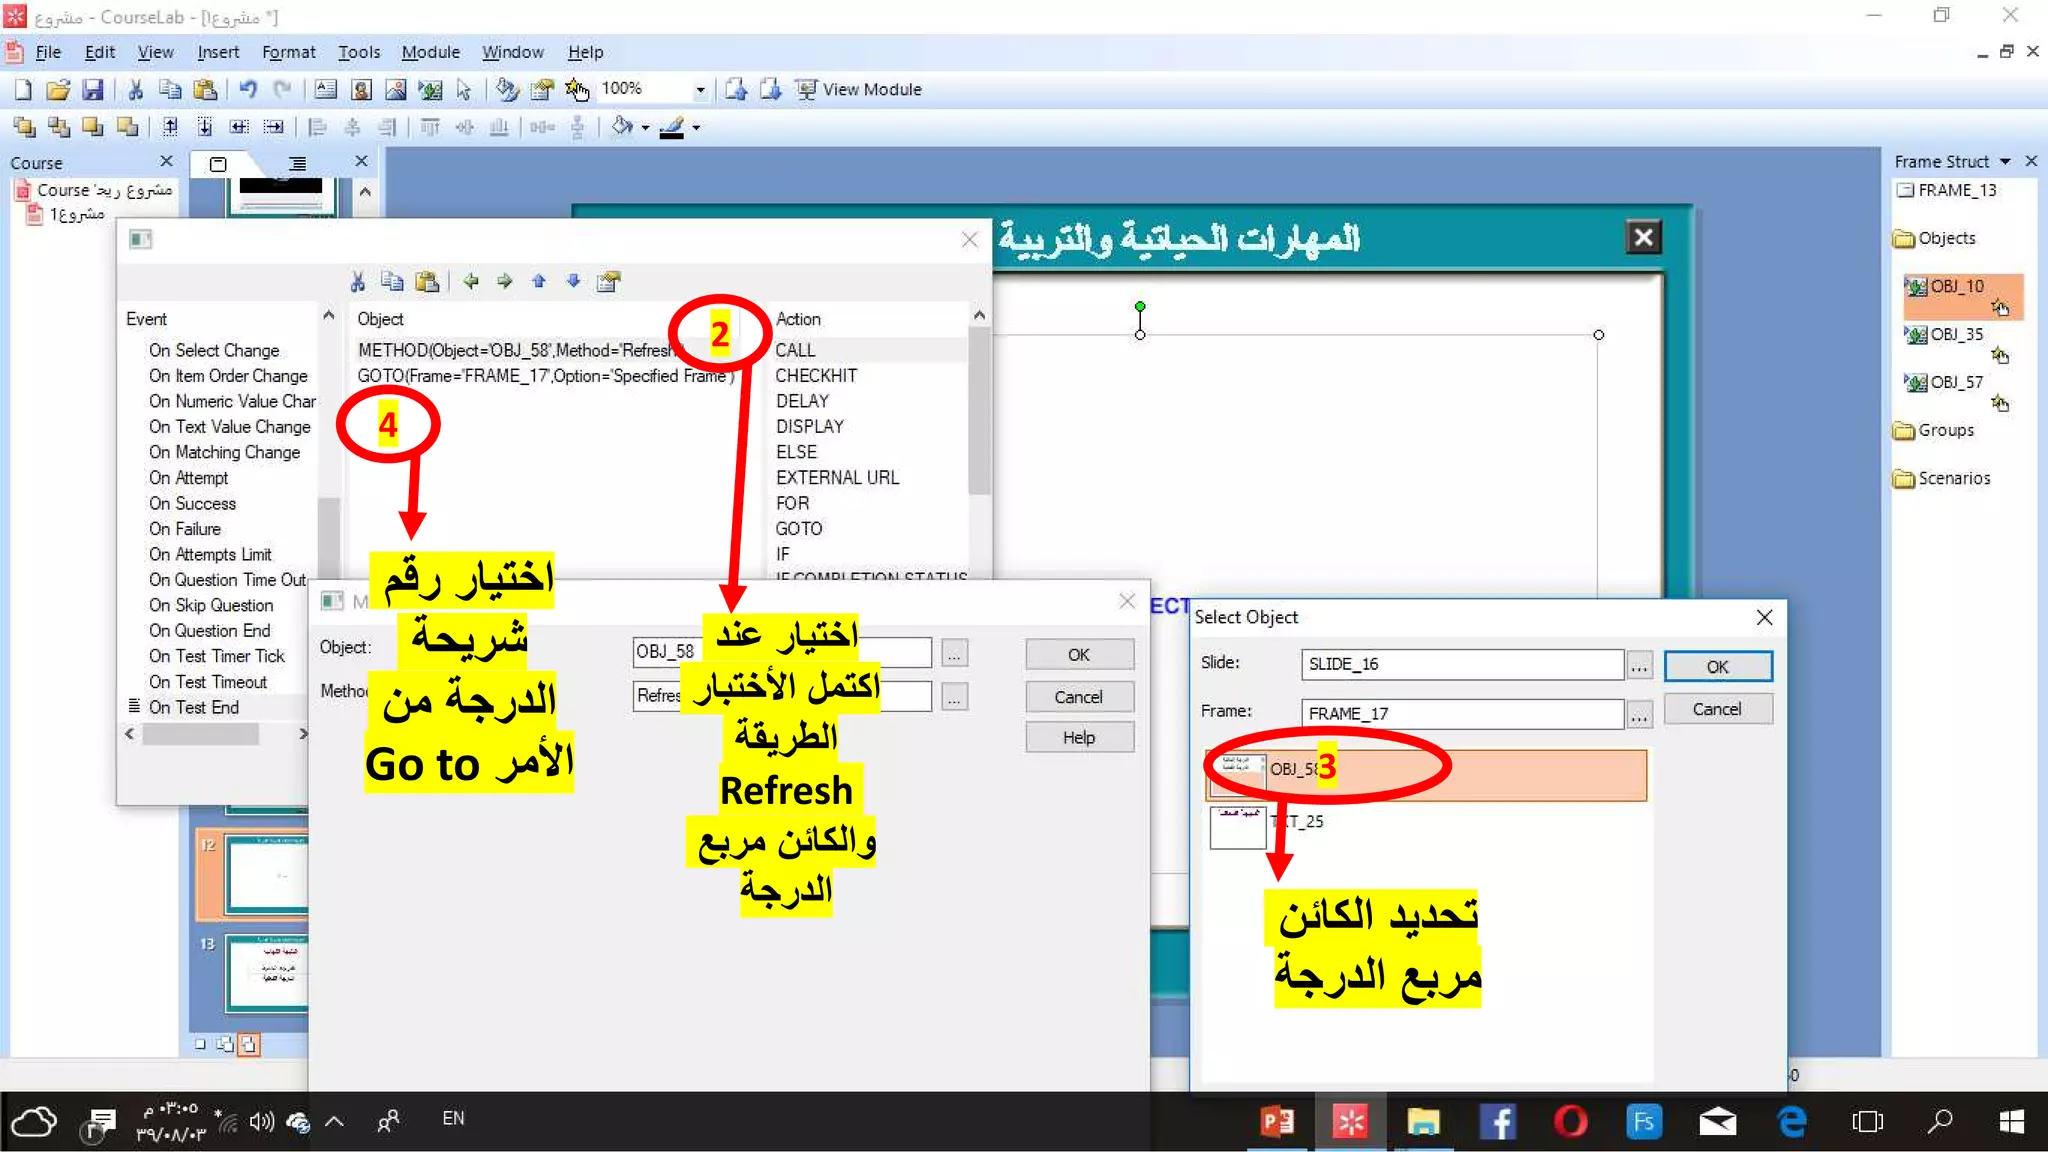Select the EXTERNAL URL action
The width and height of the screenshot is (2048, 1152).
[838, 478]
